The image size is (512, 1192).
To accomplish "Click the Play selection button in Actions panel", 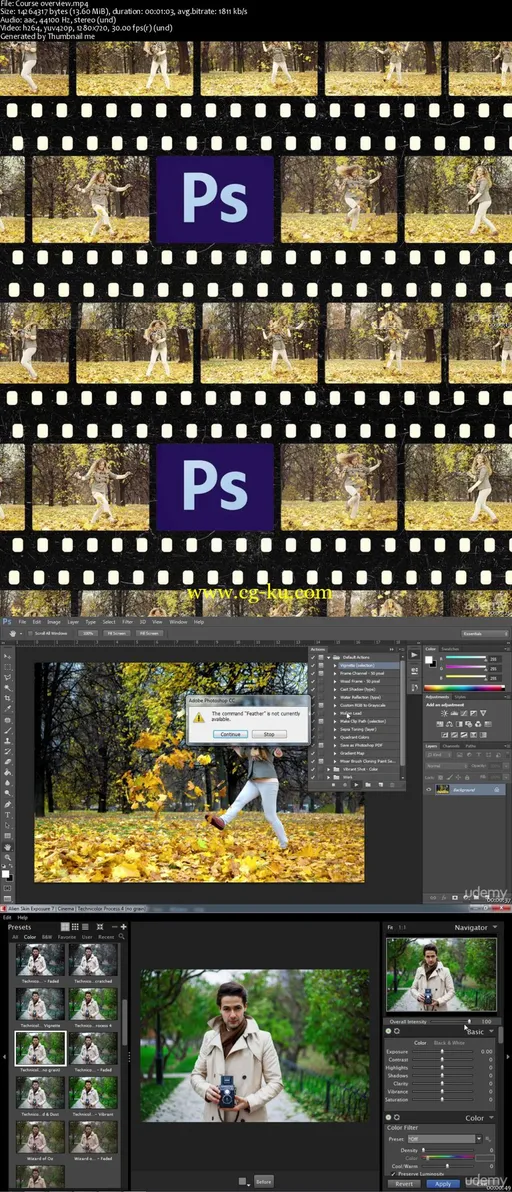I will point(357,784).
